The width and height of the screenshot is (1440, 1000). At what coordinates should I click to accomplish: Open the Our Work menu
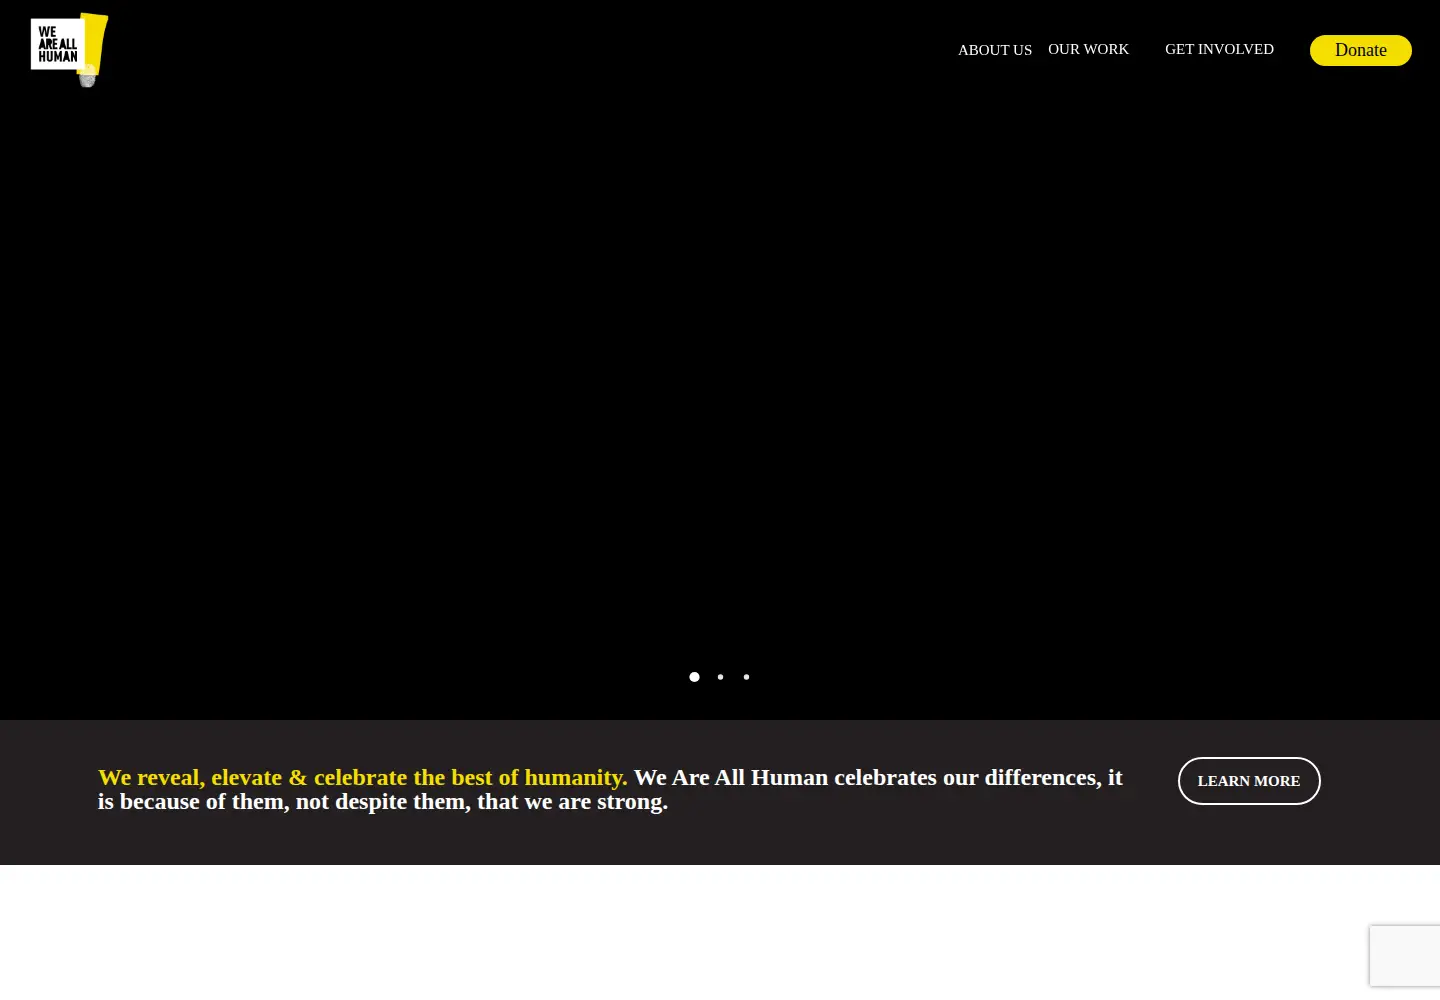click(1088, 49)
